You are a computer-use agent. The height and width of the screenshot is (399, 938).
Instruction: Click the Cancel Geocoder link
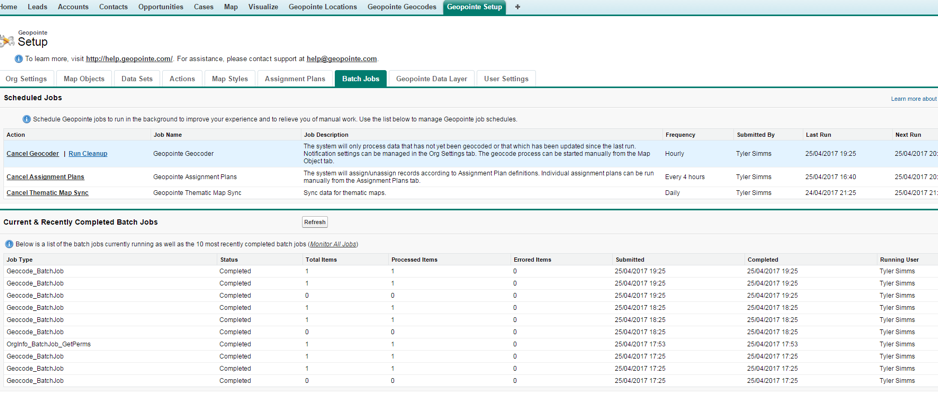pyautogui.click(x=33, y=154)
